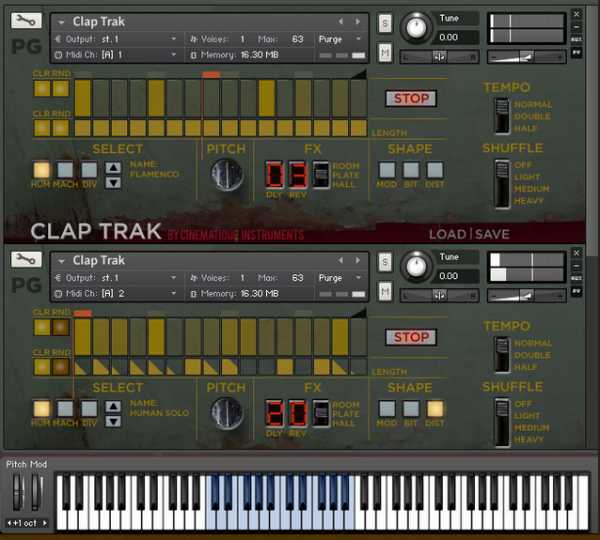Mute the top Clap Trak instrument
The width and height of the screenshot is (600, 540).
click(x=385, y=52)
